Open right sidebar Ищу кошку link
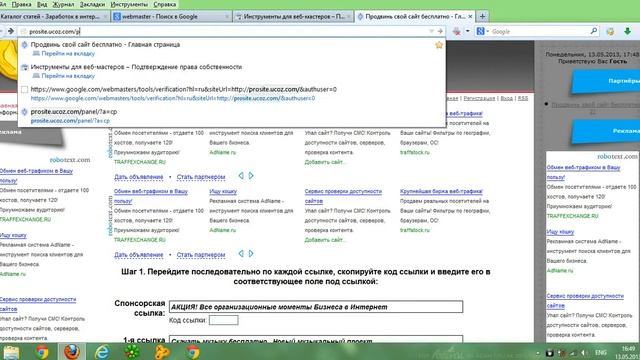This screenshot has height=360, width=640. tap(560, 232)
